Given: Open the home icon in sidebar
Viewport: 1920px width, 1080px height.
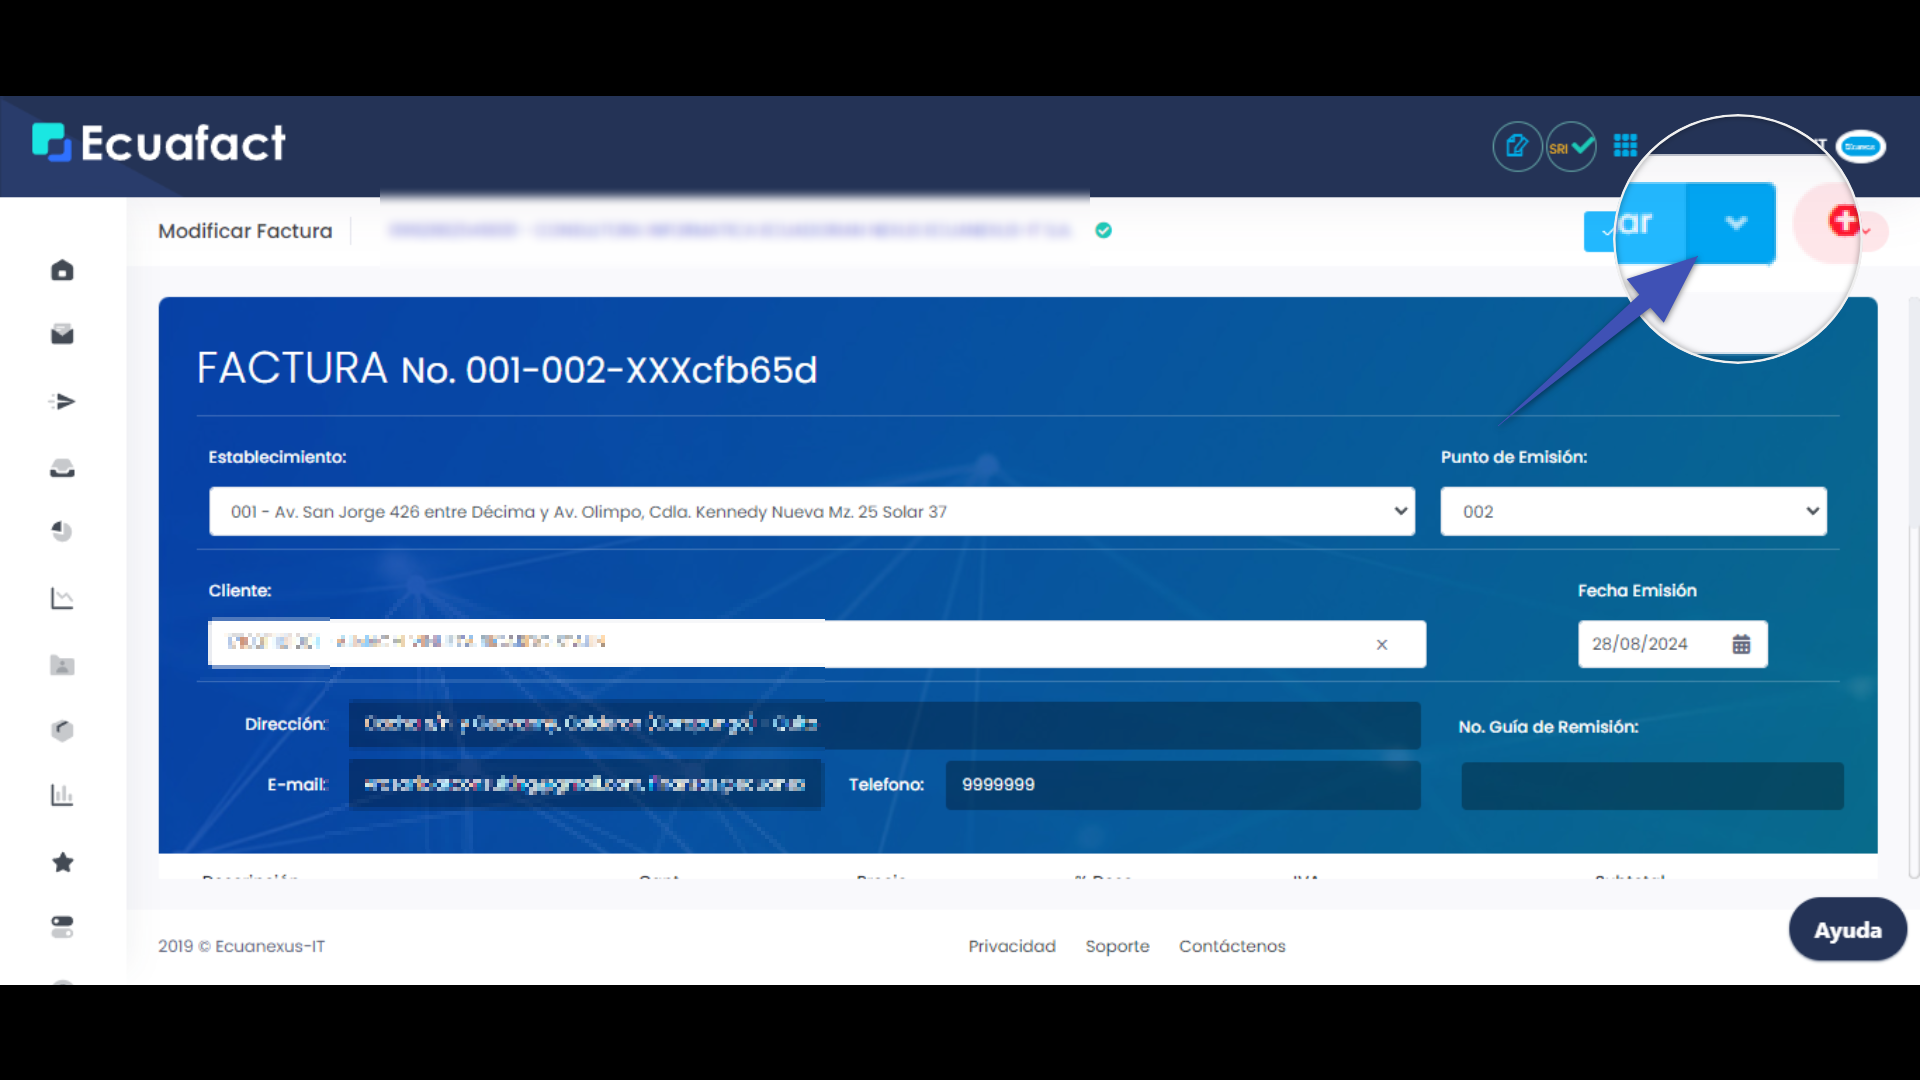Looking at the screenshot, I should [62, 270].
